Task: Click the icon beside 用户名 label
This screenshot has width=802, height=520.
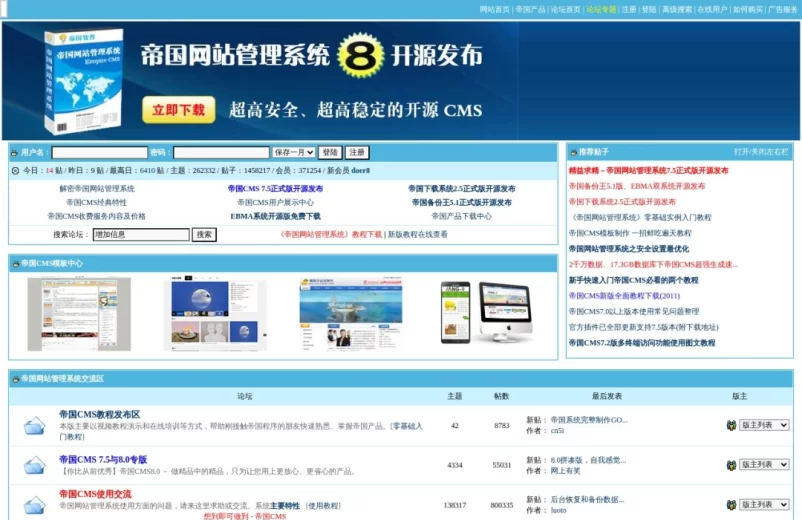Action: tap(14, 152)
